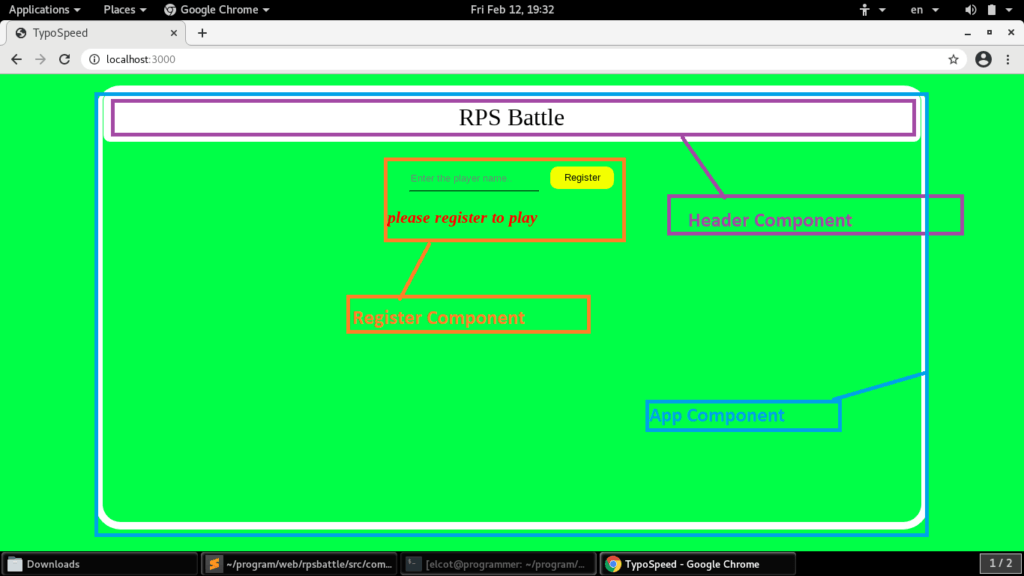Focus the player name input field
The height and width of the screenshot is (576, 1024).
473,179
